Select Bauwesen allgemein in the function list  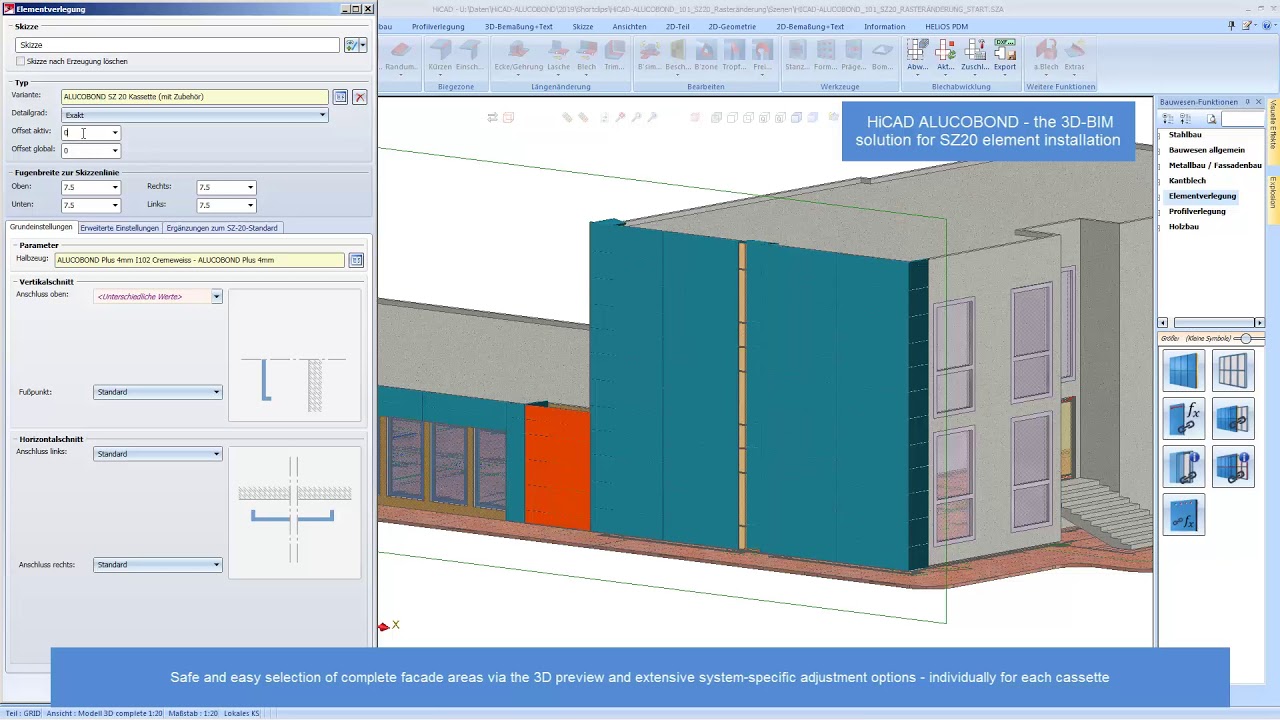coord(1207,150)
